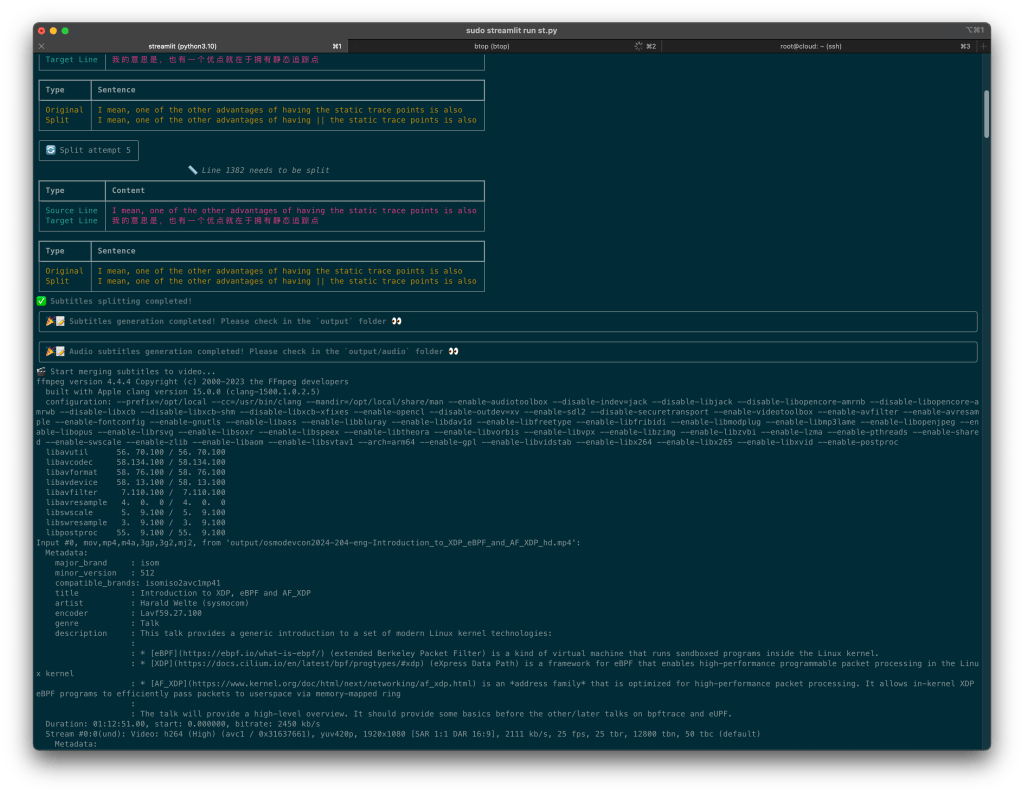Open a new terminal tab with plus
The height and width of the screenshot is (794, 1024).
(x=984, y=46)
